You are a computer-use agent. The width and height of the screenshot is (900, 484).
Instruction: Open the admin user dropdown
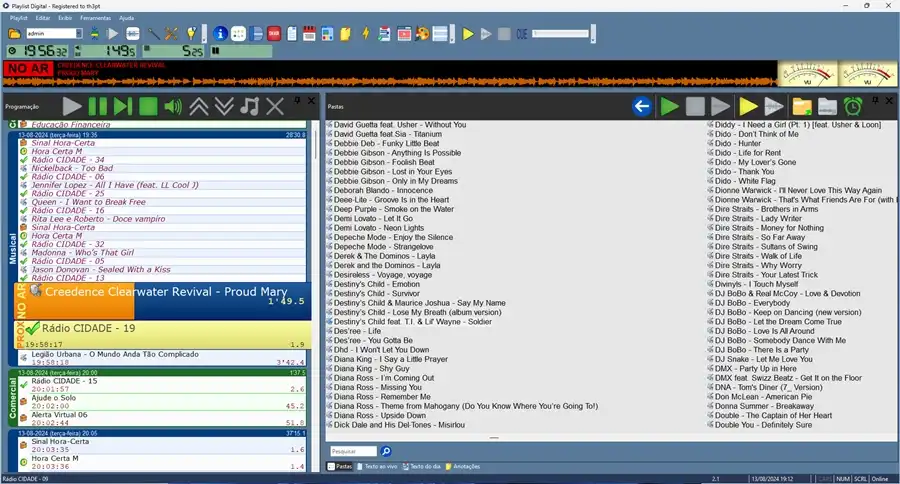(79, 34)
